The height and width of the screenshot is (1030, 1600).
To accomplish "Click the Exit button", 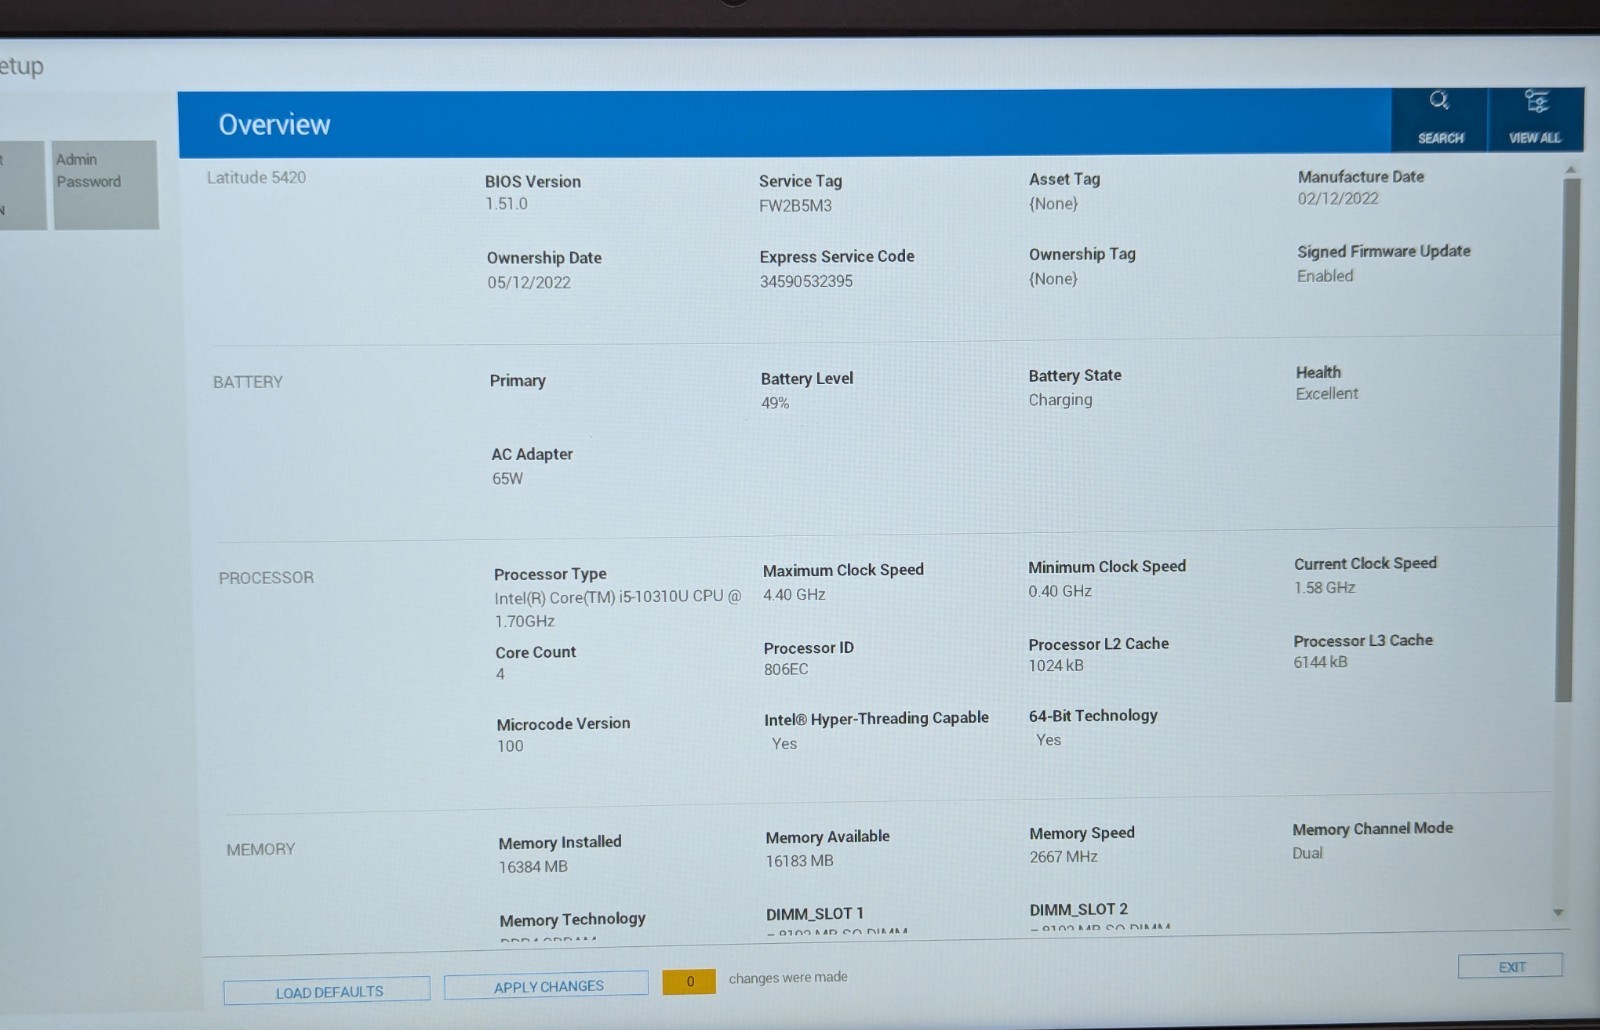I will tap(1510, 966).
